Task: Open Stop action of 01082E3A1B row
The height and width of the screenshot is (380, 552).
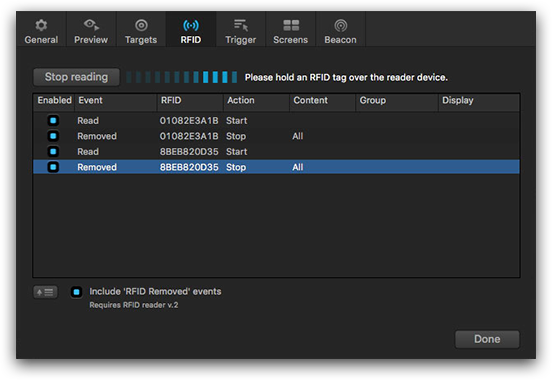Action: tap(236, 136)
